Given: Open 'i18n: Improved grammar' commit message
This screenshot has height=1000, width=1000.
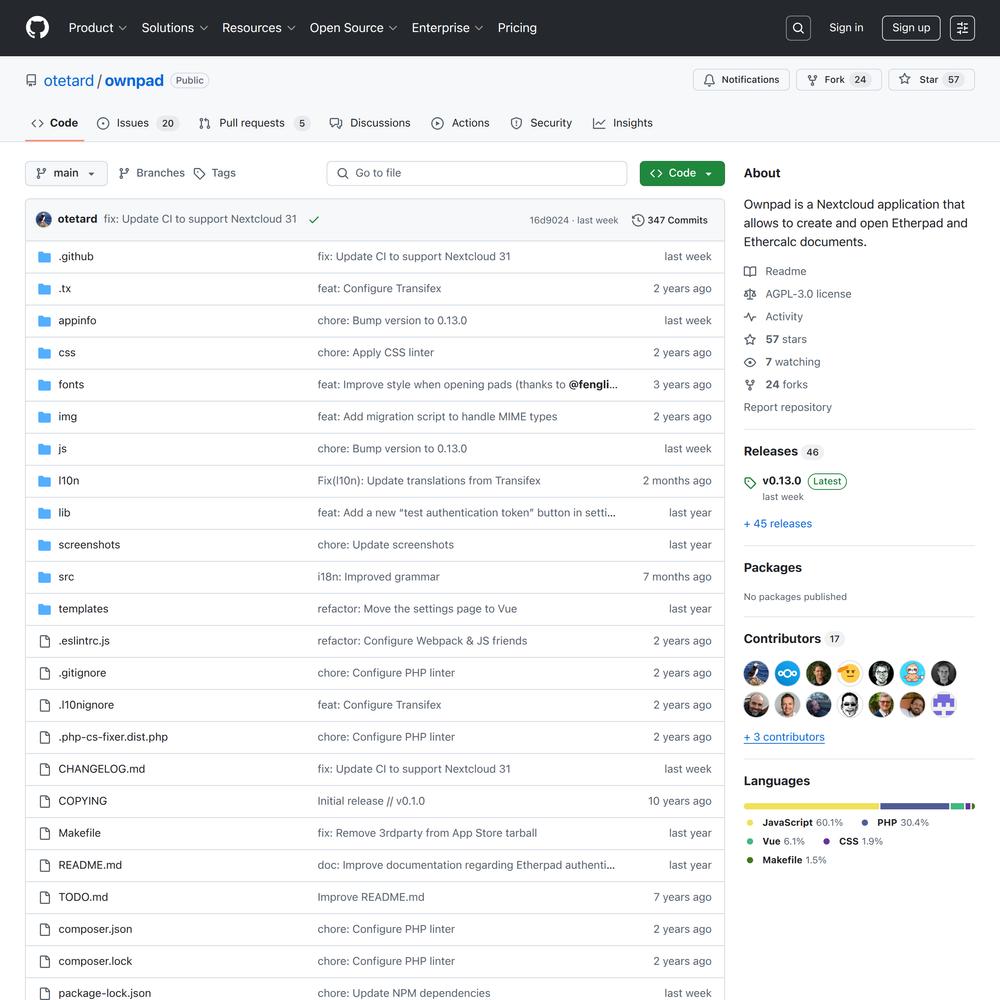Looking at the screenshot, I should [378, 577].
